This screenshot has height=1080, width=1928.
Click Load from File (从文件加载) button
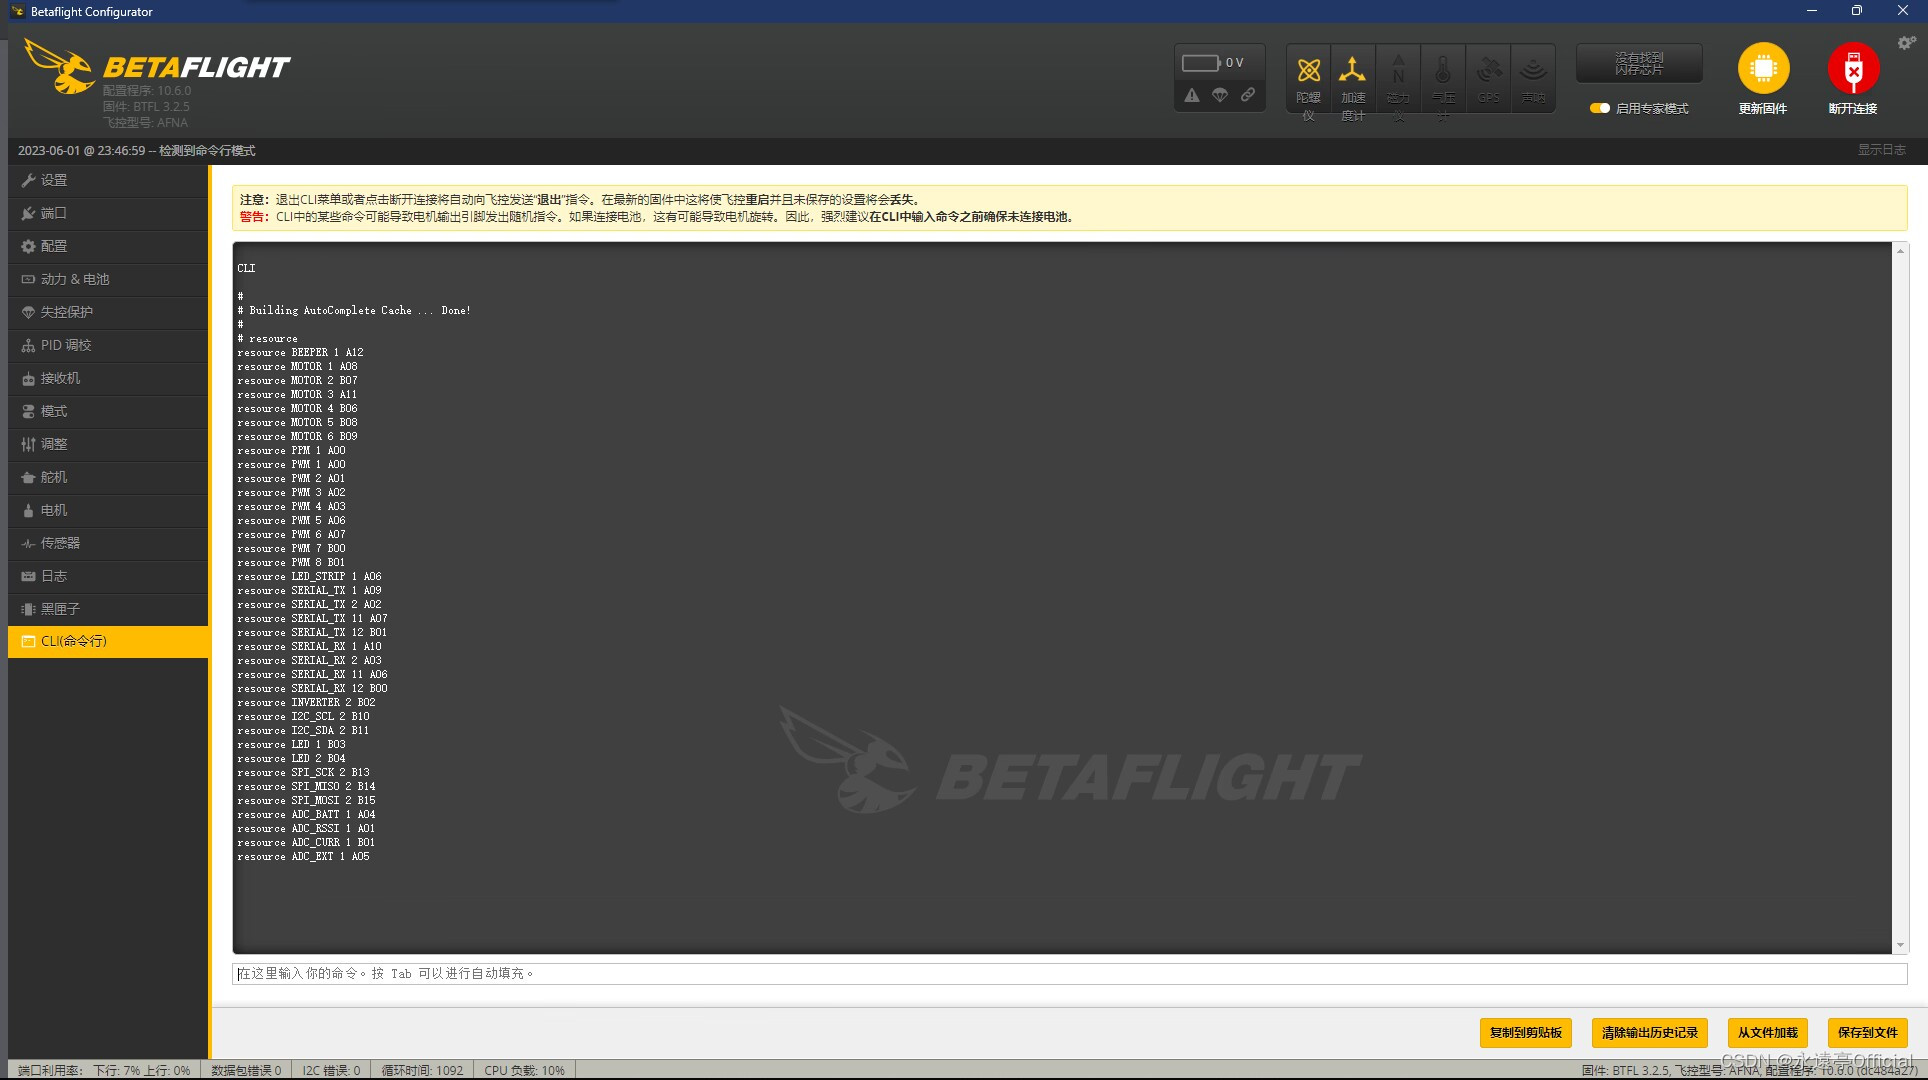click(x=1767, y=1032)
